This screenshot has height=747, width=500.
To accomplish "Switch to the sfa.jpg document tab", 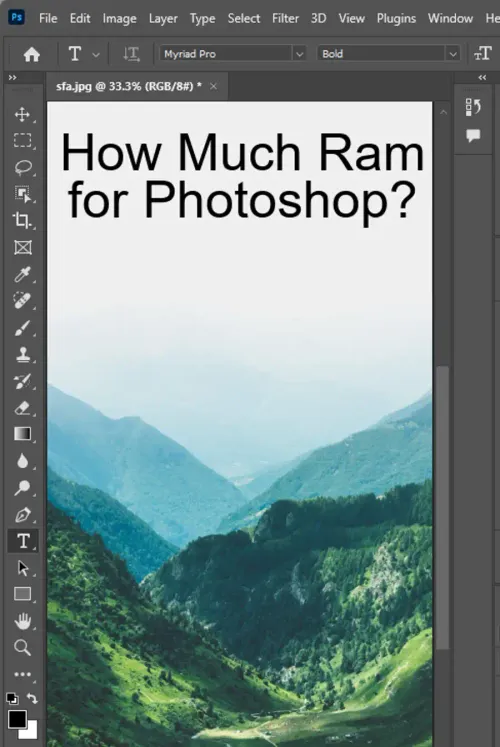I will pyautogui.click(x=129, y=86).
